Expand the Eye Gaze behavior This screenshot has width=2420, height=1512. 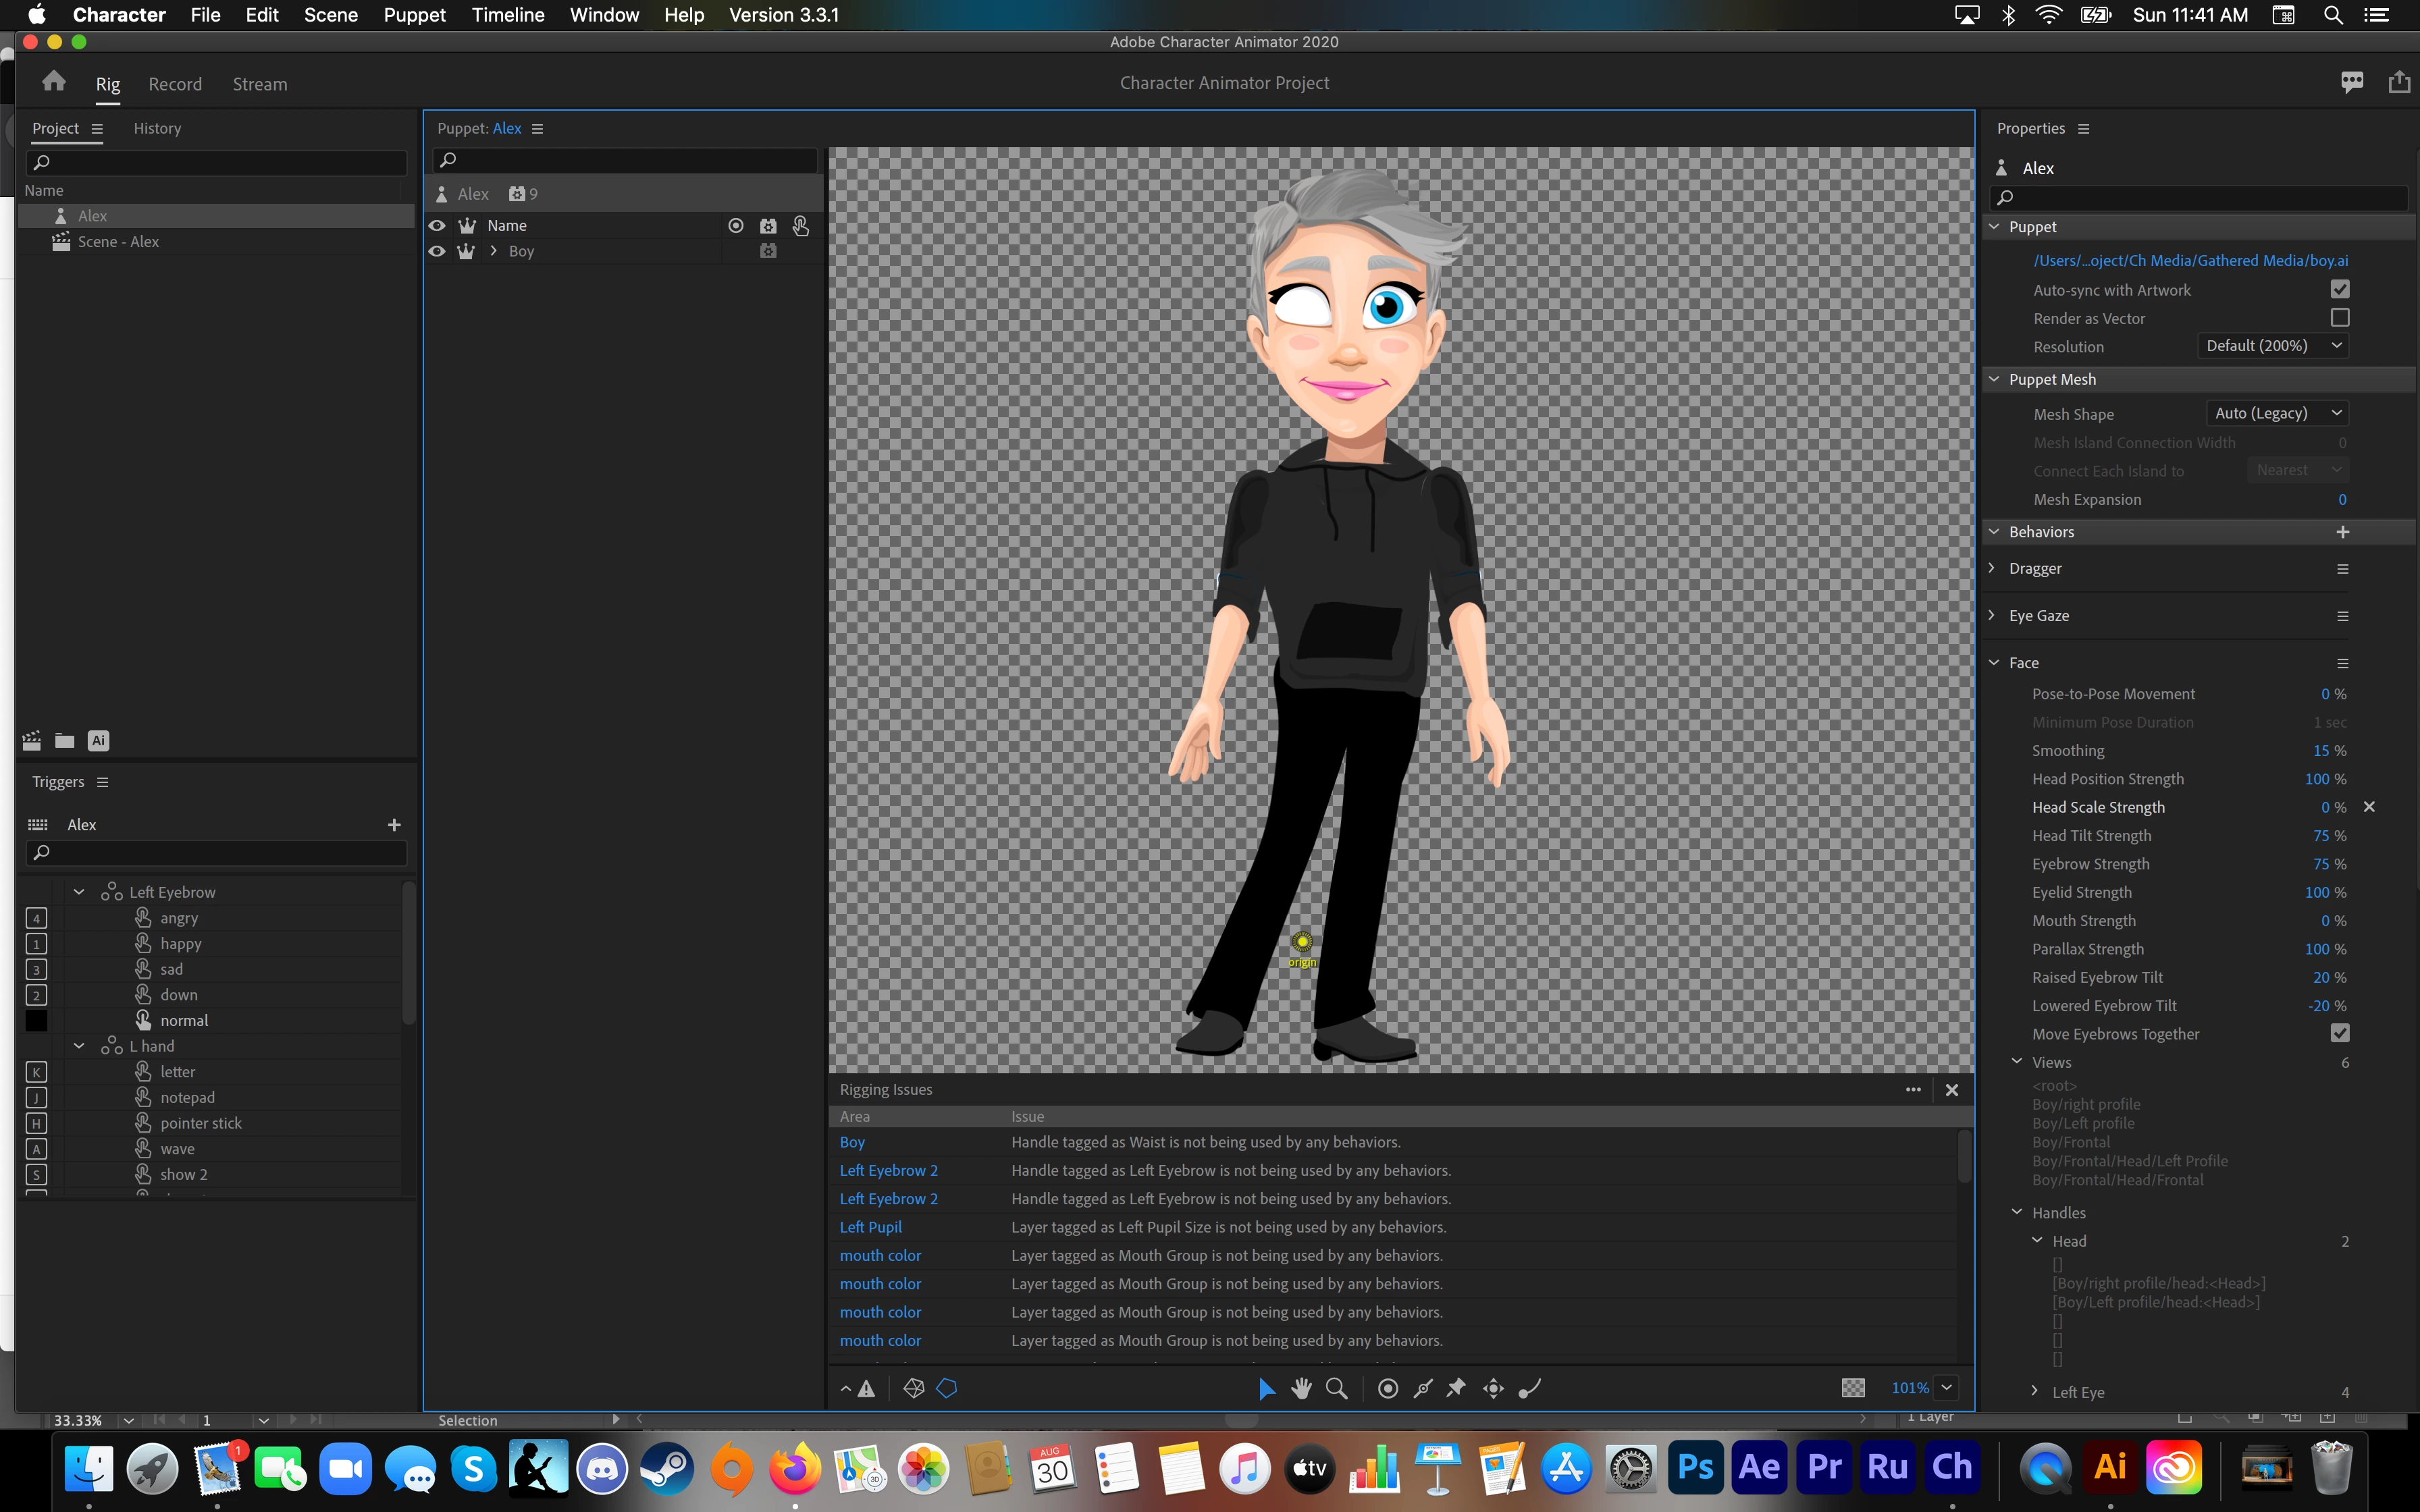coord(1992,615)
